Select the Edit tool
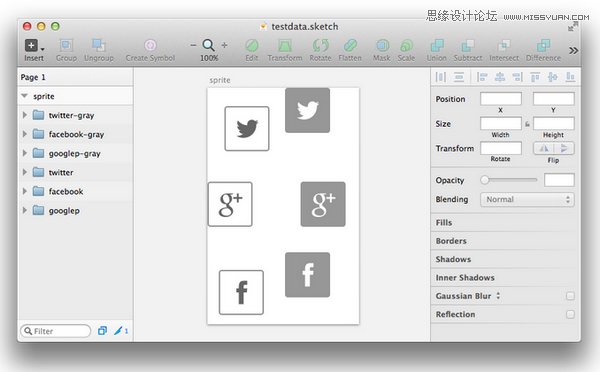Viewport: 600px width, 372px height. click(x=252, y=46)
